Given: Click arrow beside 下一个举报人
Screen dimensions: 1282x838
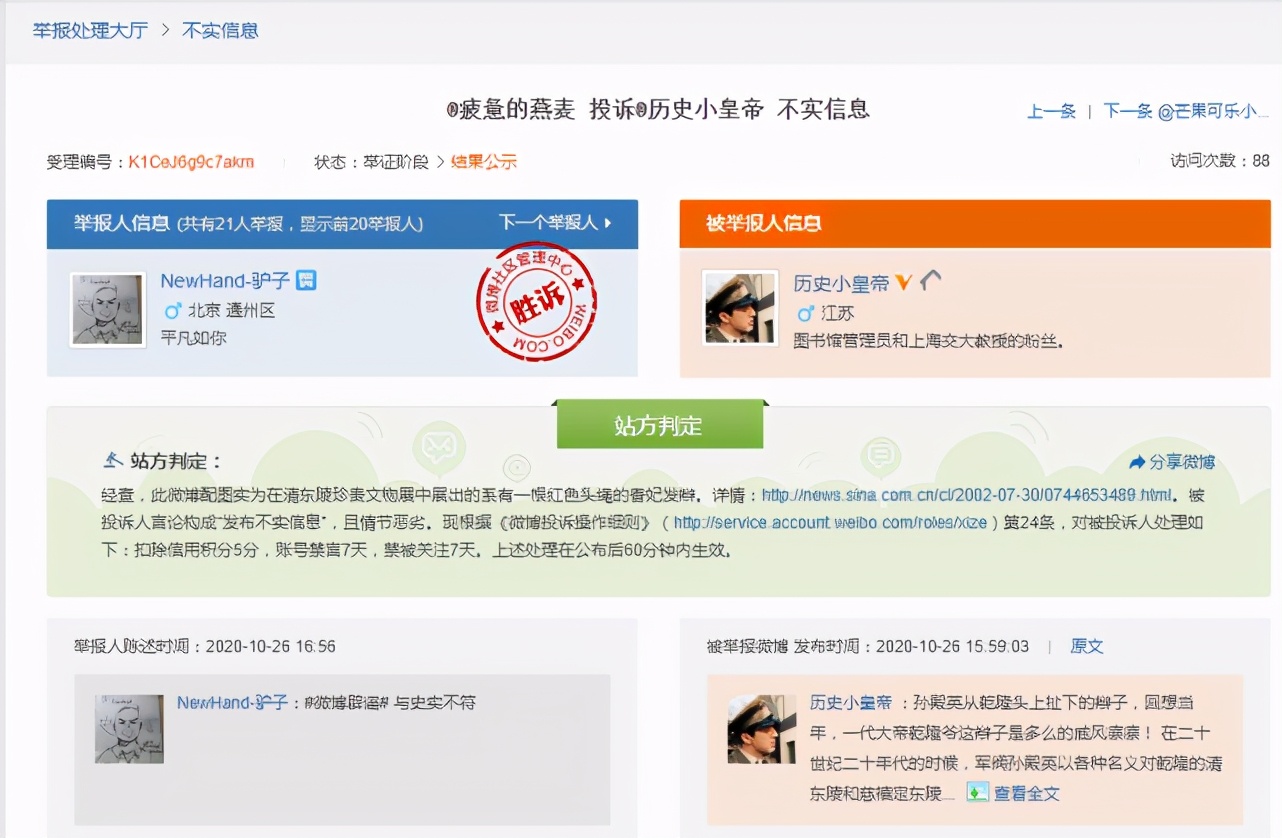Looking at the screenshot, I should tap(608, 223).
